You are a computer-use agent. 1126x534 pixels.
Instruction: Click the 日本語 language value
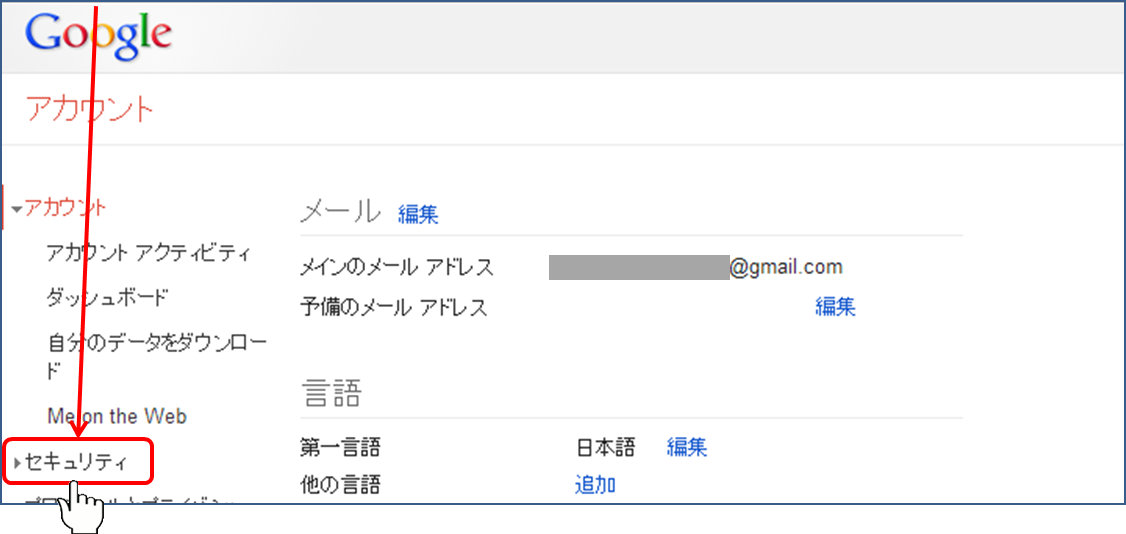pyautogui.click(x=605, y=447)
